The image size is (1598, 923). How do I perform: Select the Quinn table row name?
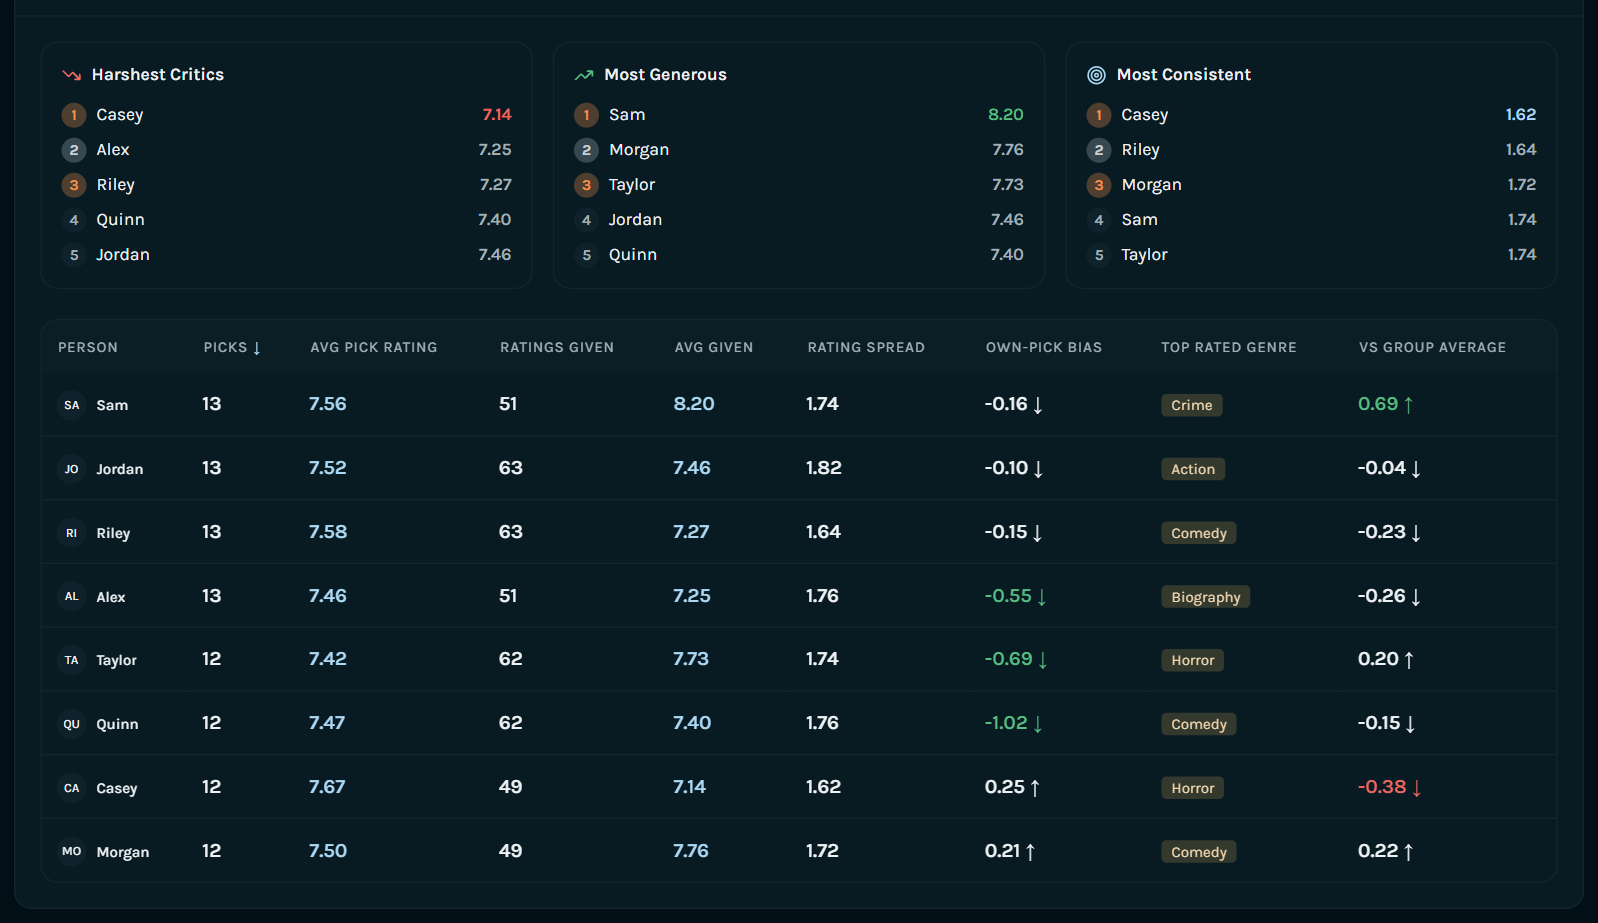pyautogui.click(x=117, y=724)
